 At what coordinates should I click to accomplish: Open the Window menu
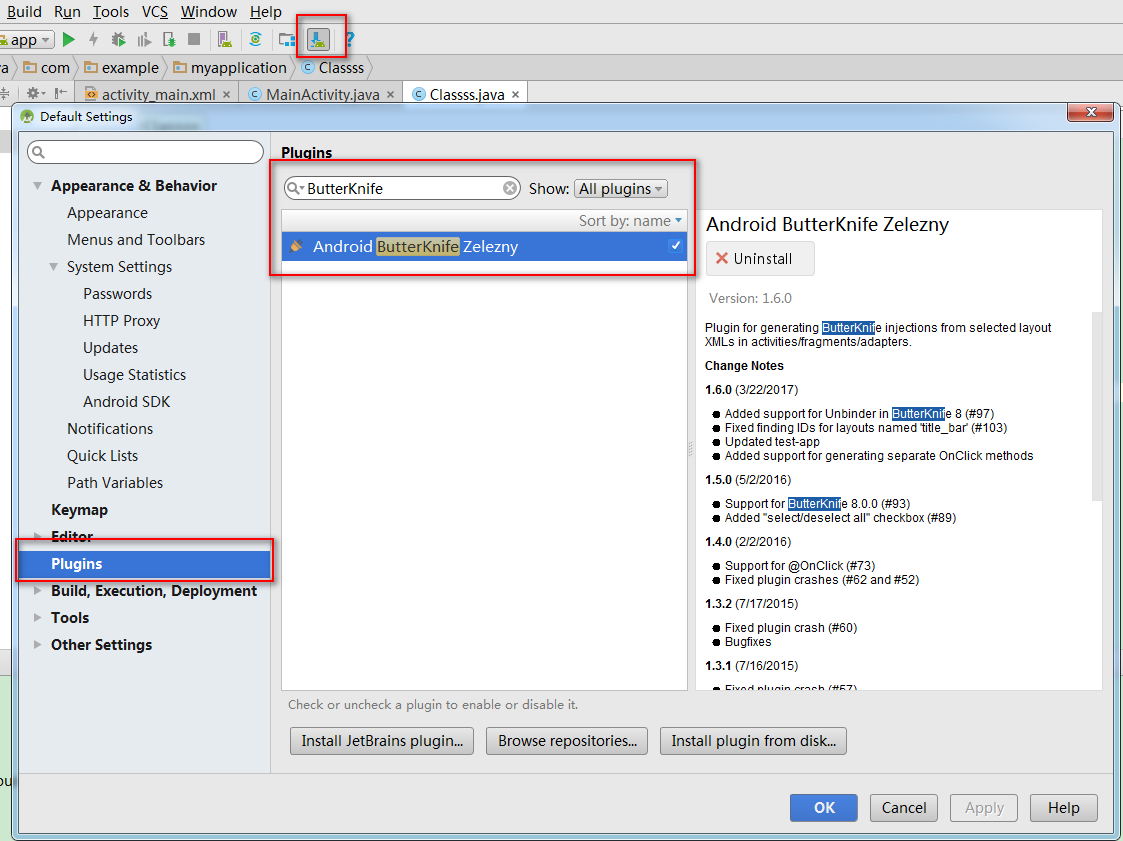coord(208,11)
